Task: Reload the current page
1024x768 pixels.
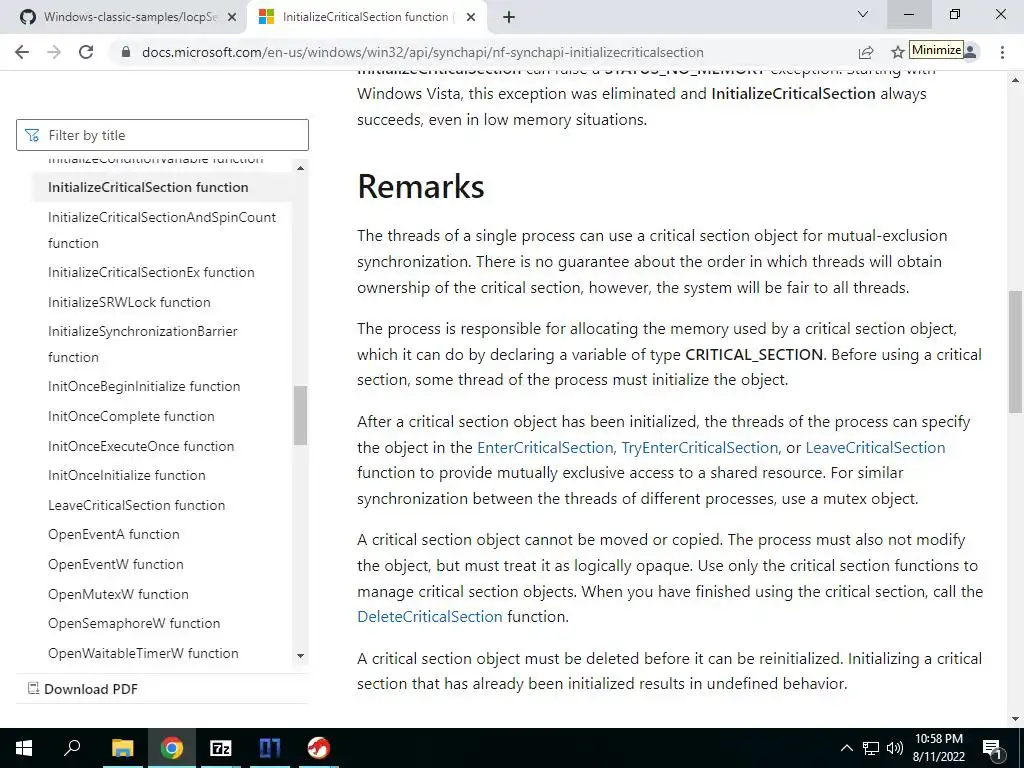Action: (86, 52)
